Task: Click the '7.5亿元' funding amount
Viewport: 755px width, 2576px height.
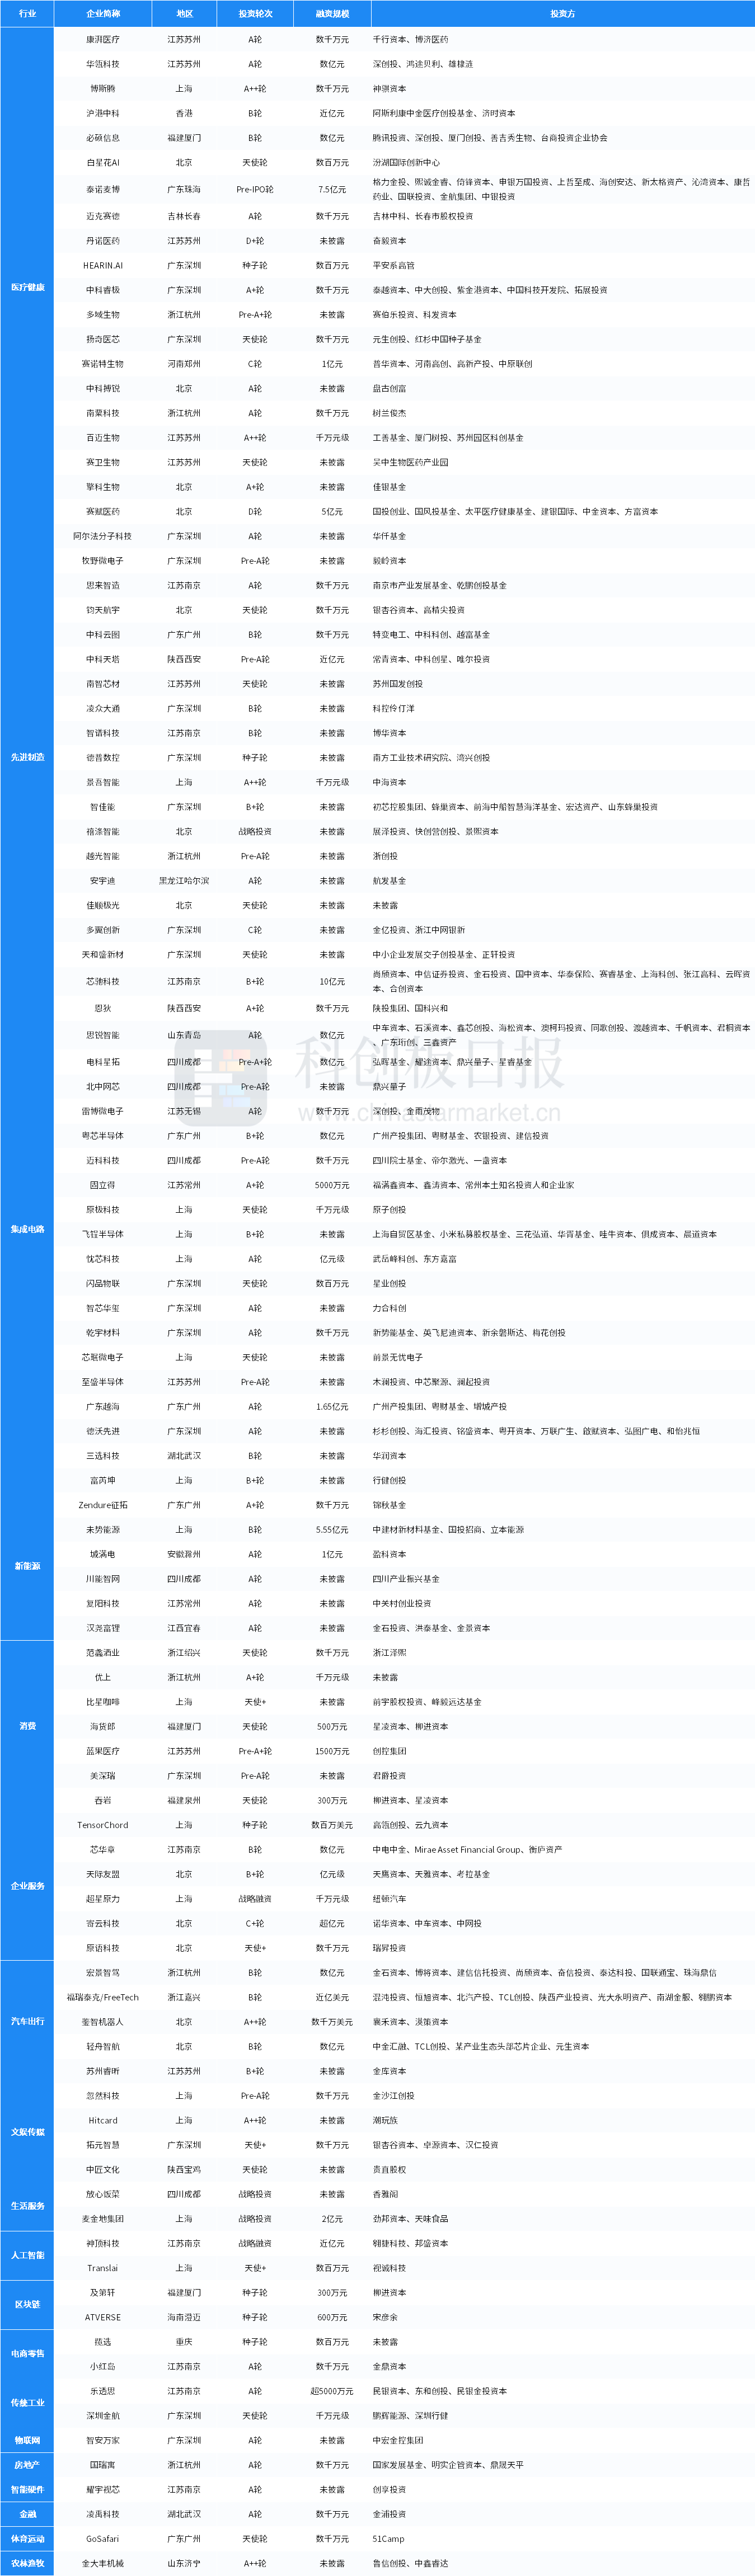Action: click(332, 189)
